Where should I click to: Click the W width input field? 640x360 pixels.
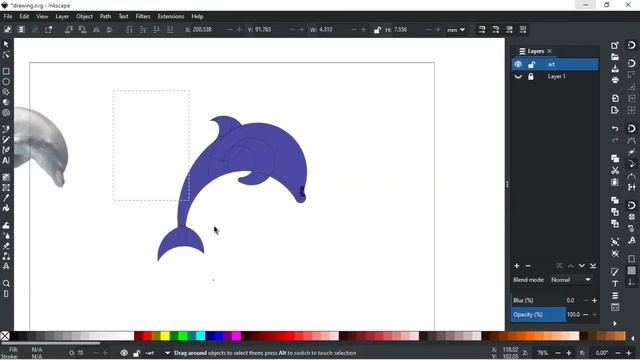(333, 29)
